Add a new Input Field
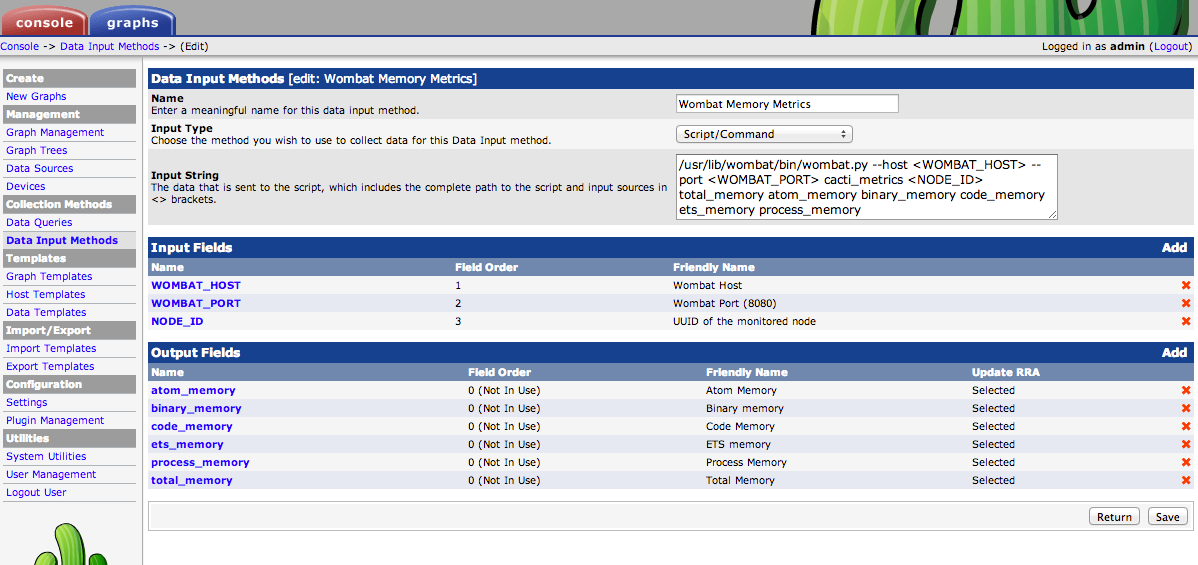This screenshot has width=1198, height=565. pos(1174,248)
